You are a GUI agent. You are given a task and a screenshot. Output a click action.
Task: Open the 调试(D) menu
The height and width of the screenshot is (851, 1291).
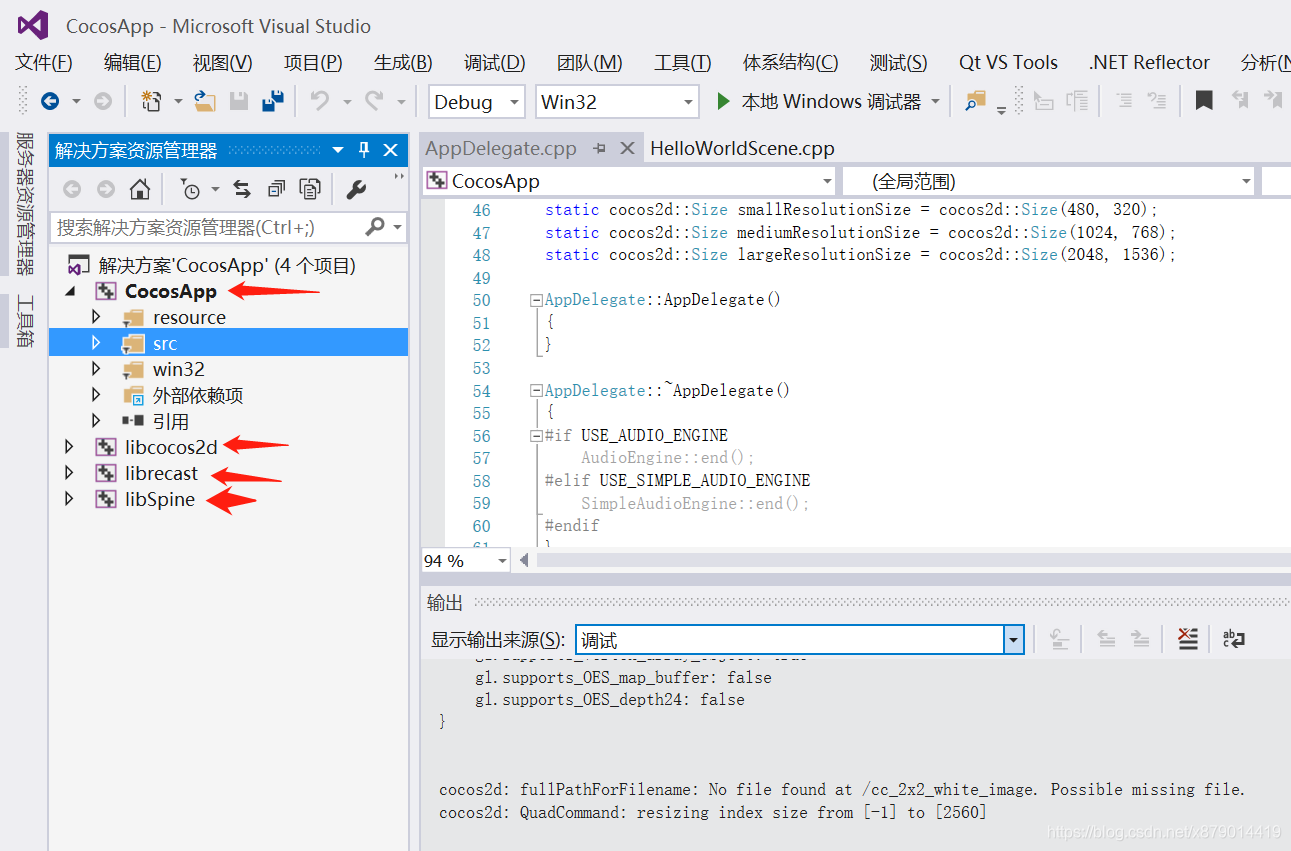tap(495, 62)
